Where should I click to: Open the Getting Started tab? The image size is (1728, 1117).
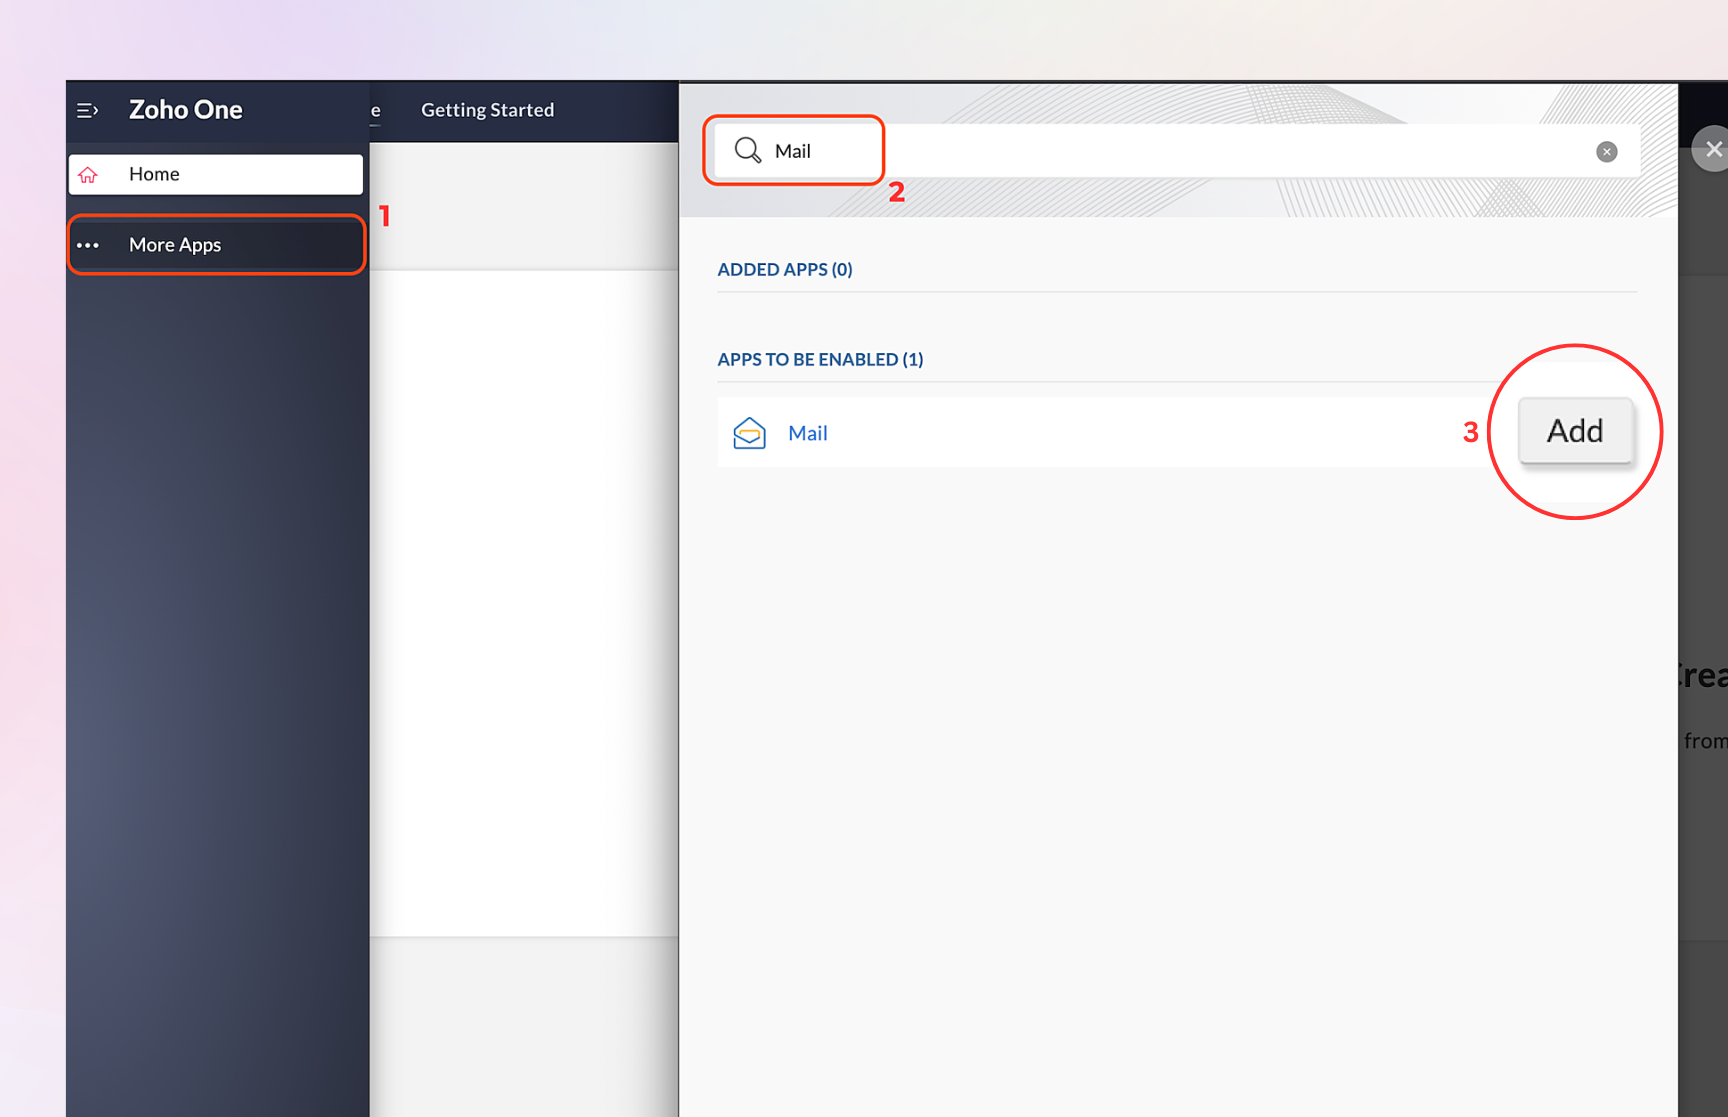(x=487, y=110)
